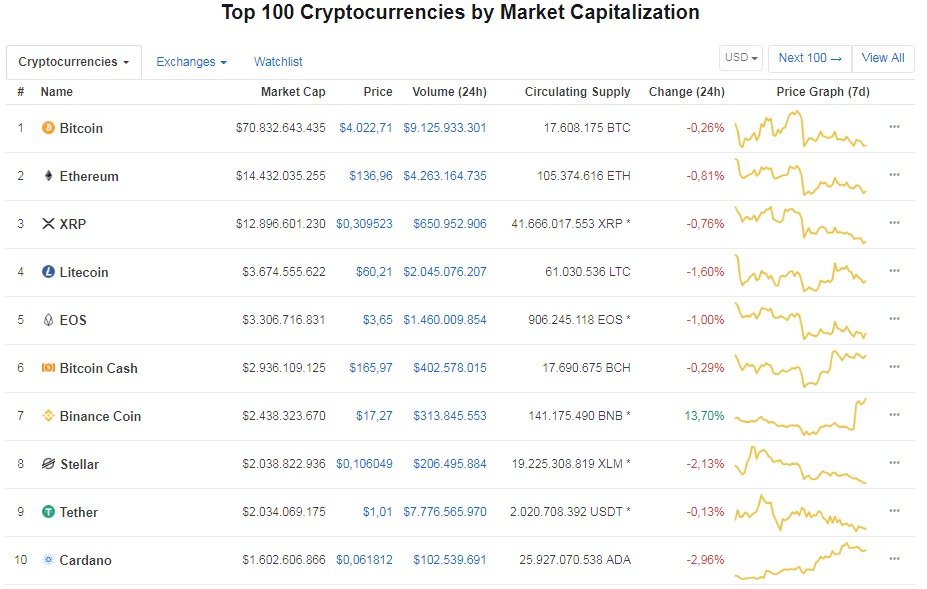Screen dimensions: 927x589
Task: Expand the Exchanges dropdown menu
Action: 191,62
